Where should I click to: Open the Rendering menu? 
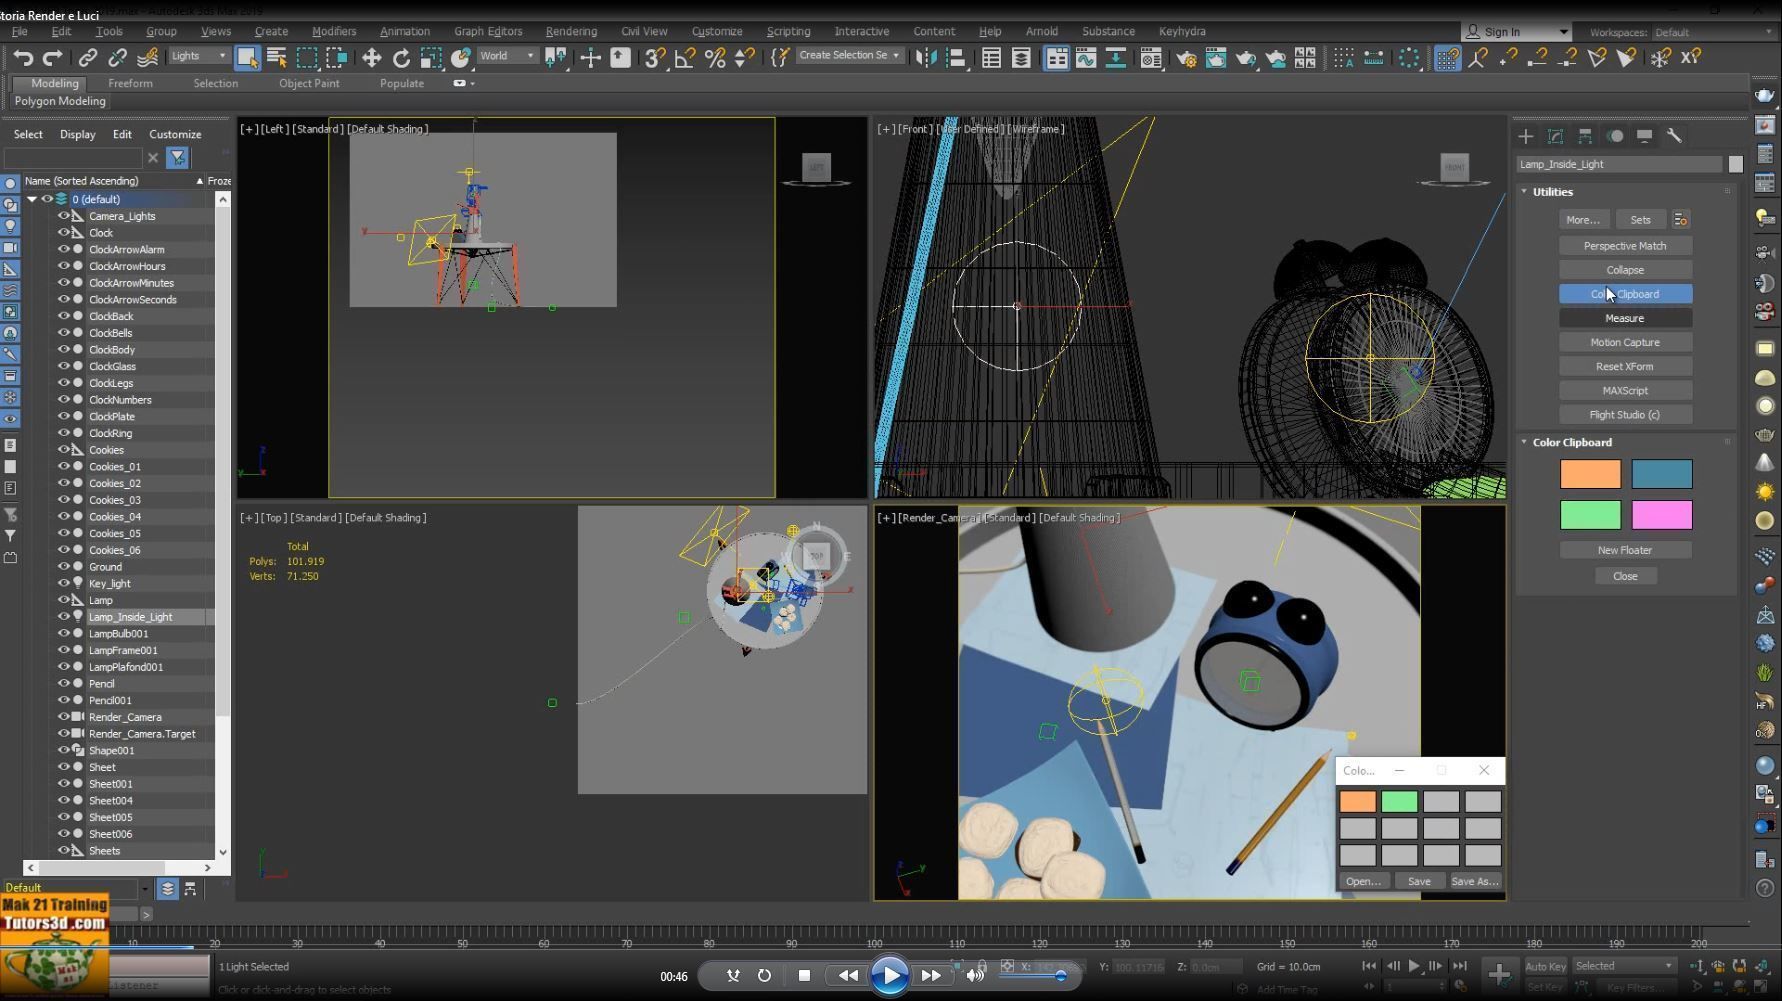click(571, 32)
